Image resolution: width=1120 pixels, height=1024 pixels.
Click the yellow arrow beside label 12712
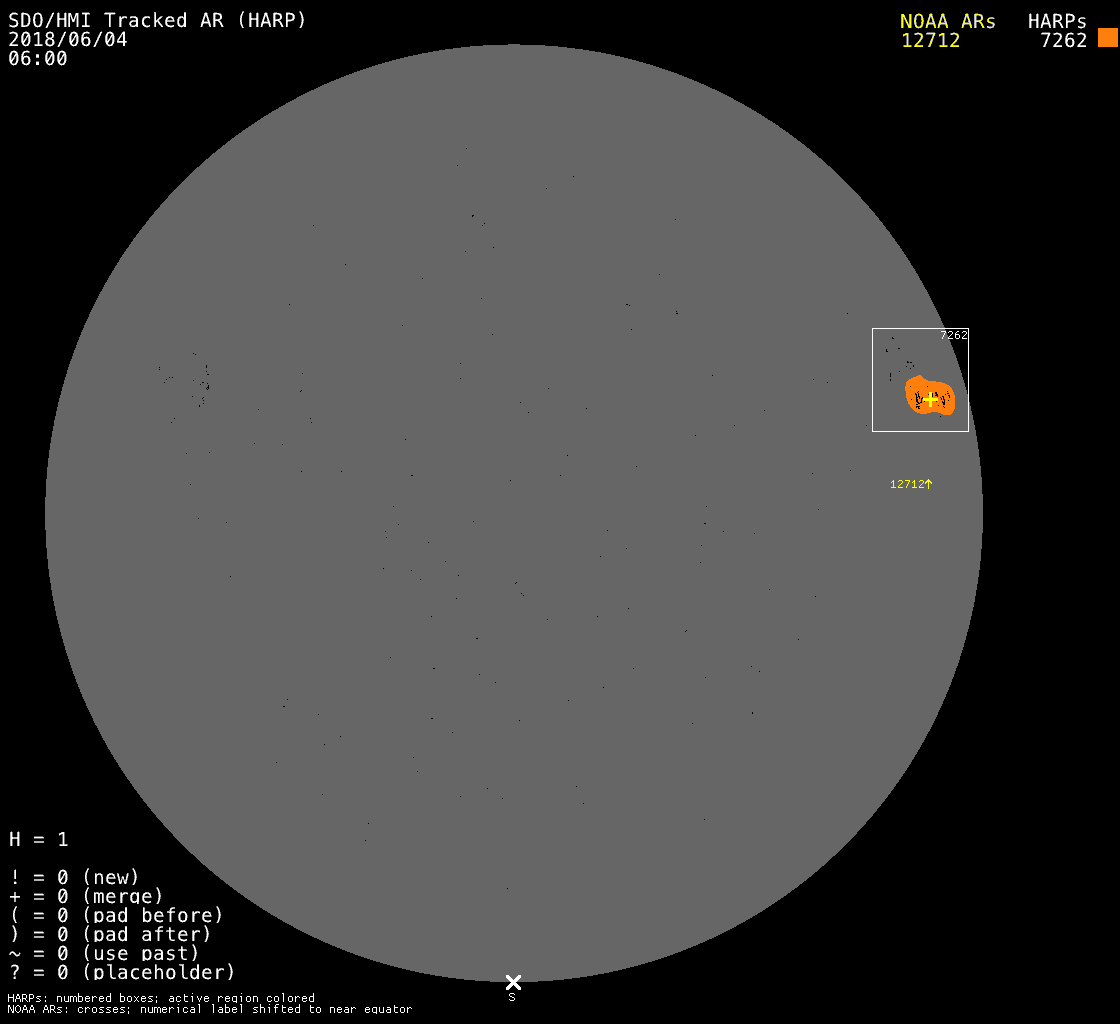928,484
